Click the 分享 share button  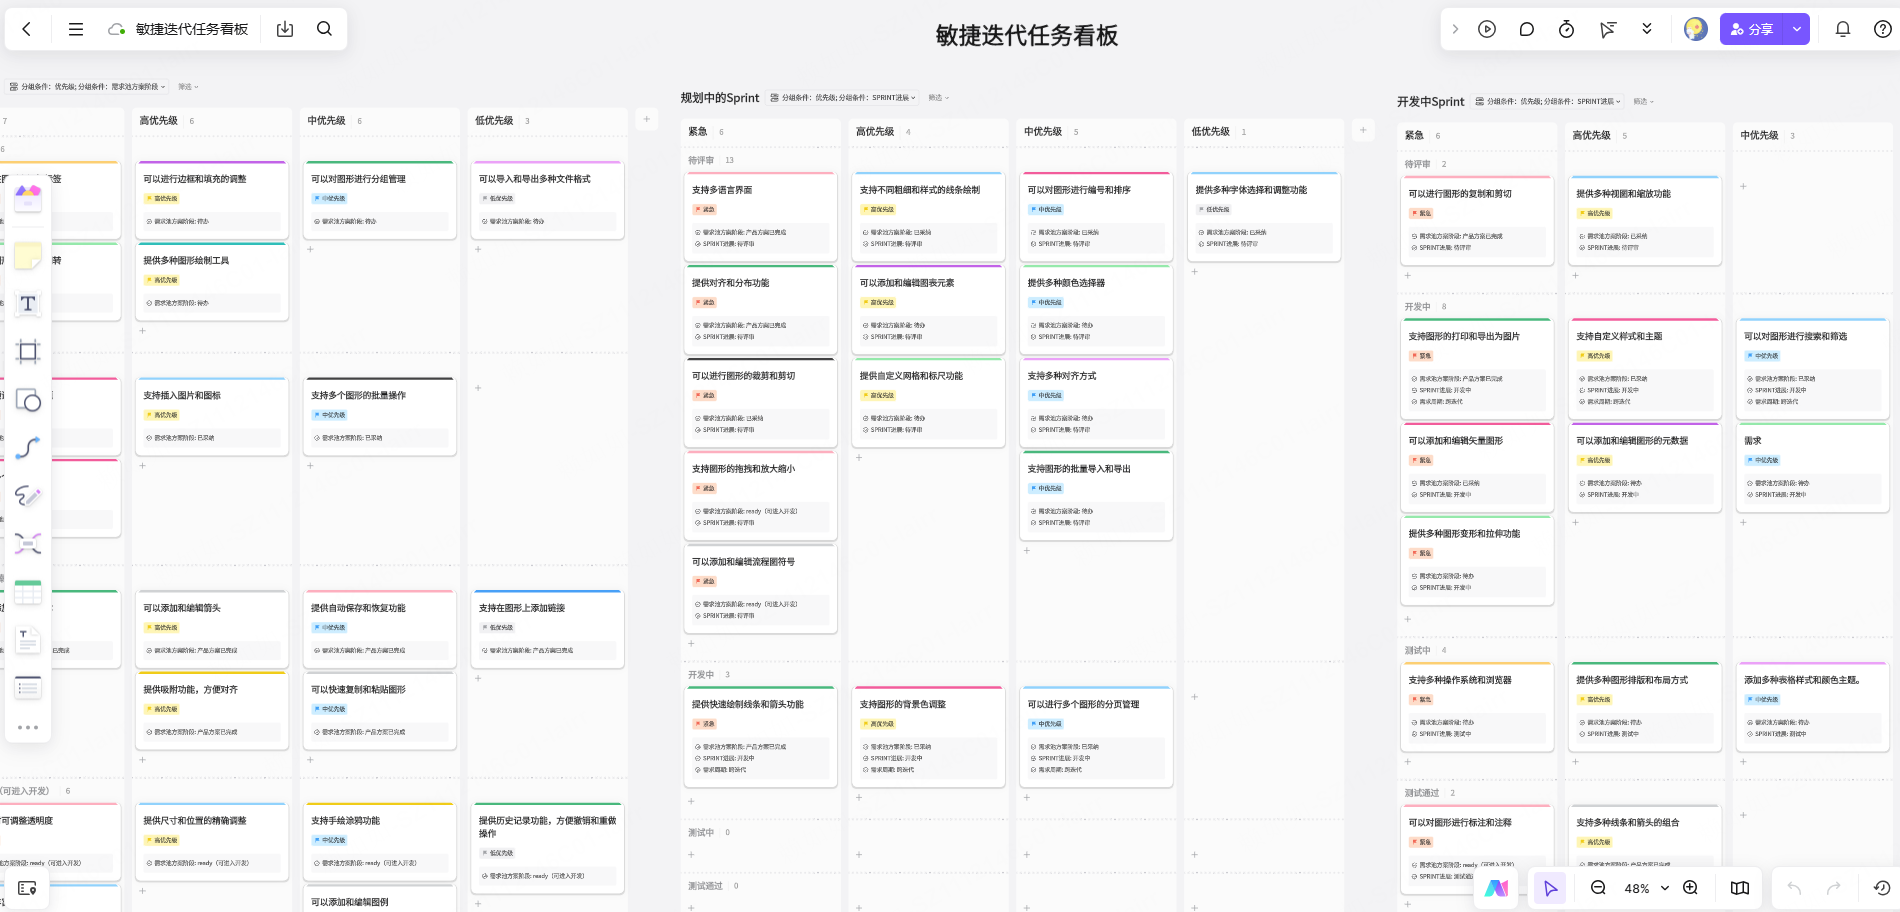pyautogui.click(x=1752, y=29)
